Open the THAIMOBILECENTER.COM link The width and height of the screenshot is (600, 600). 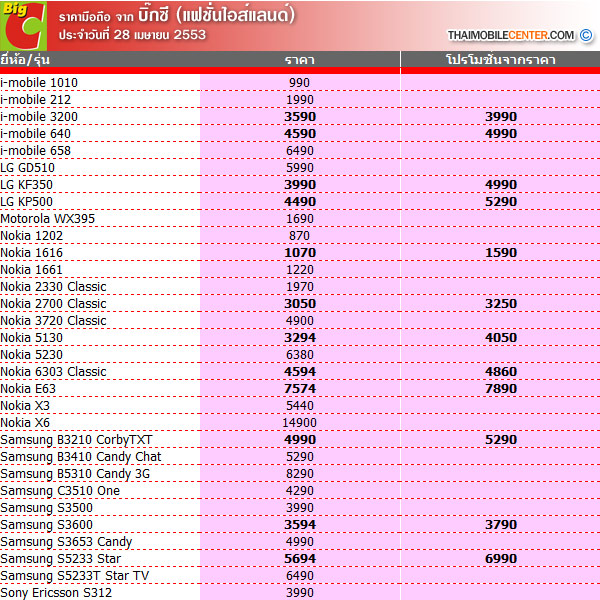click(511, 35)
